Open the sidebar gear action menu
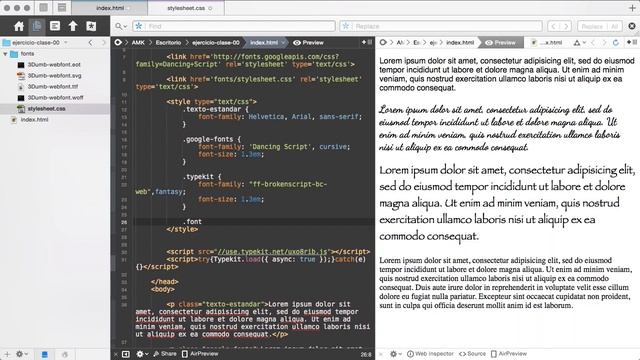Viewport: 640px width, 360px height. click(x=21, y=354)
